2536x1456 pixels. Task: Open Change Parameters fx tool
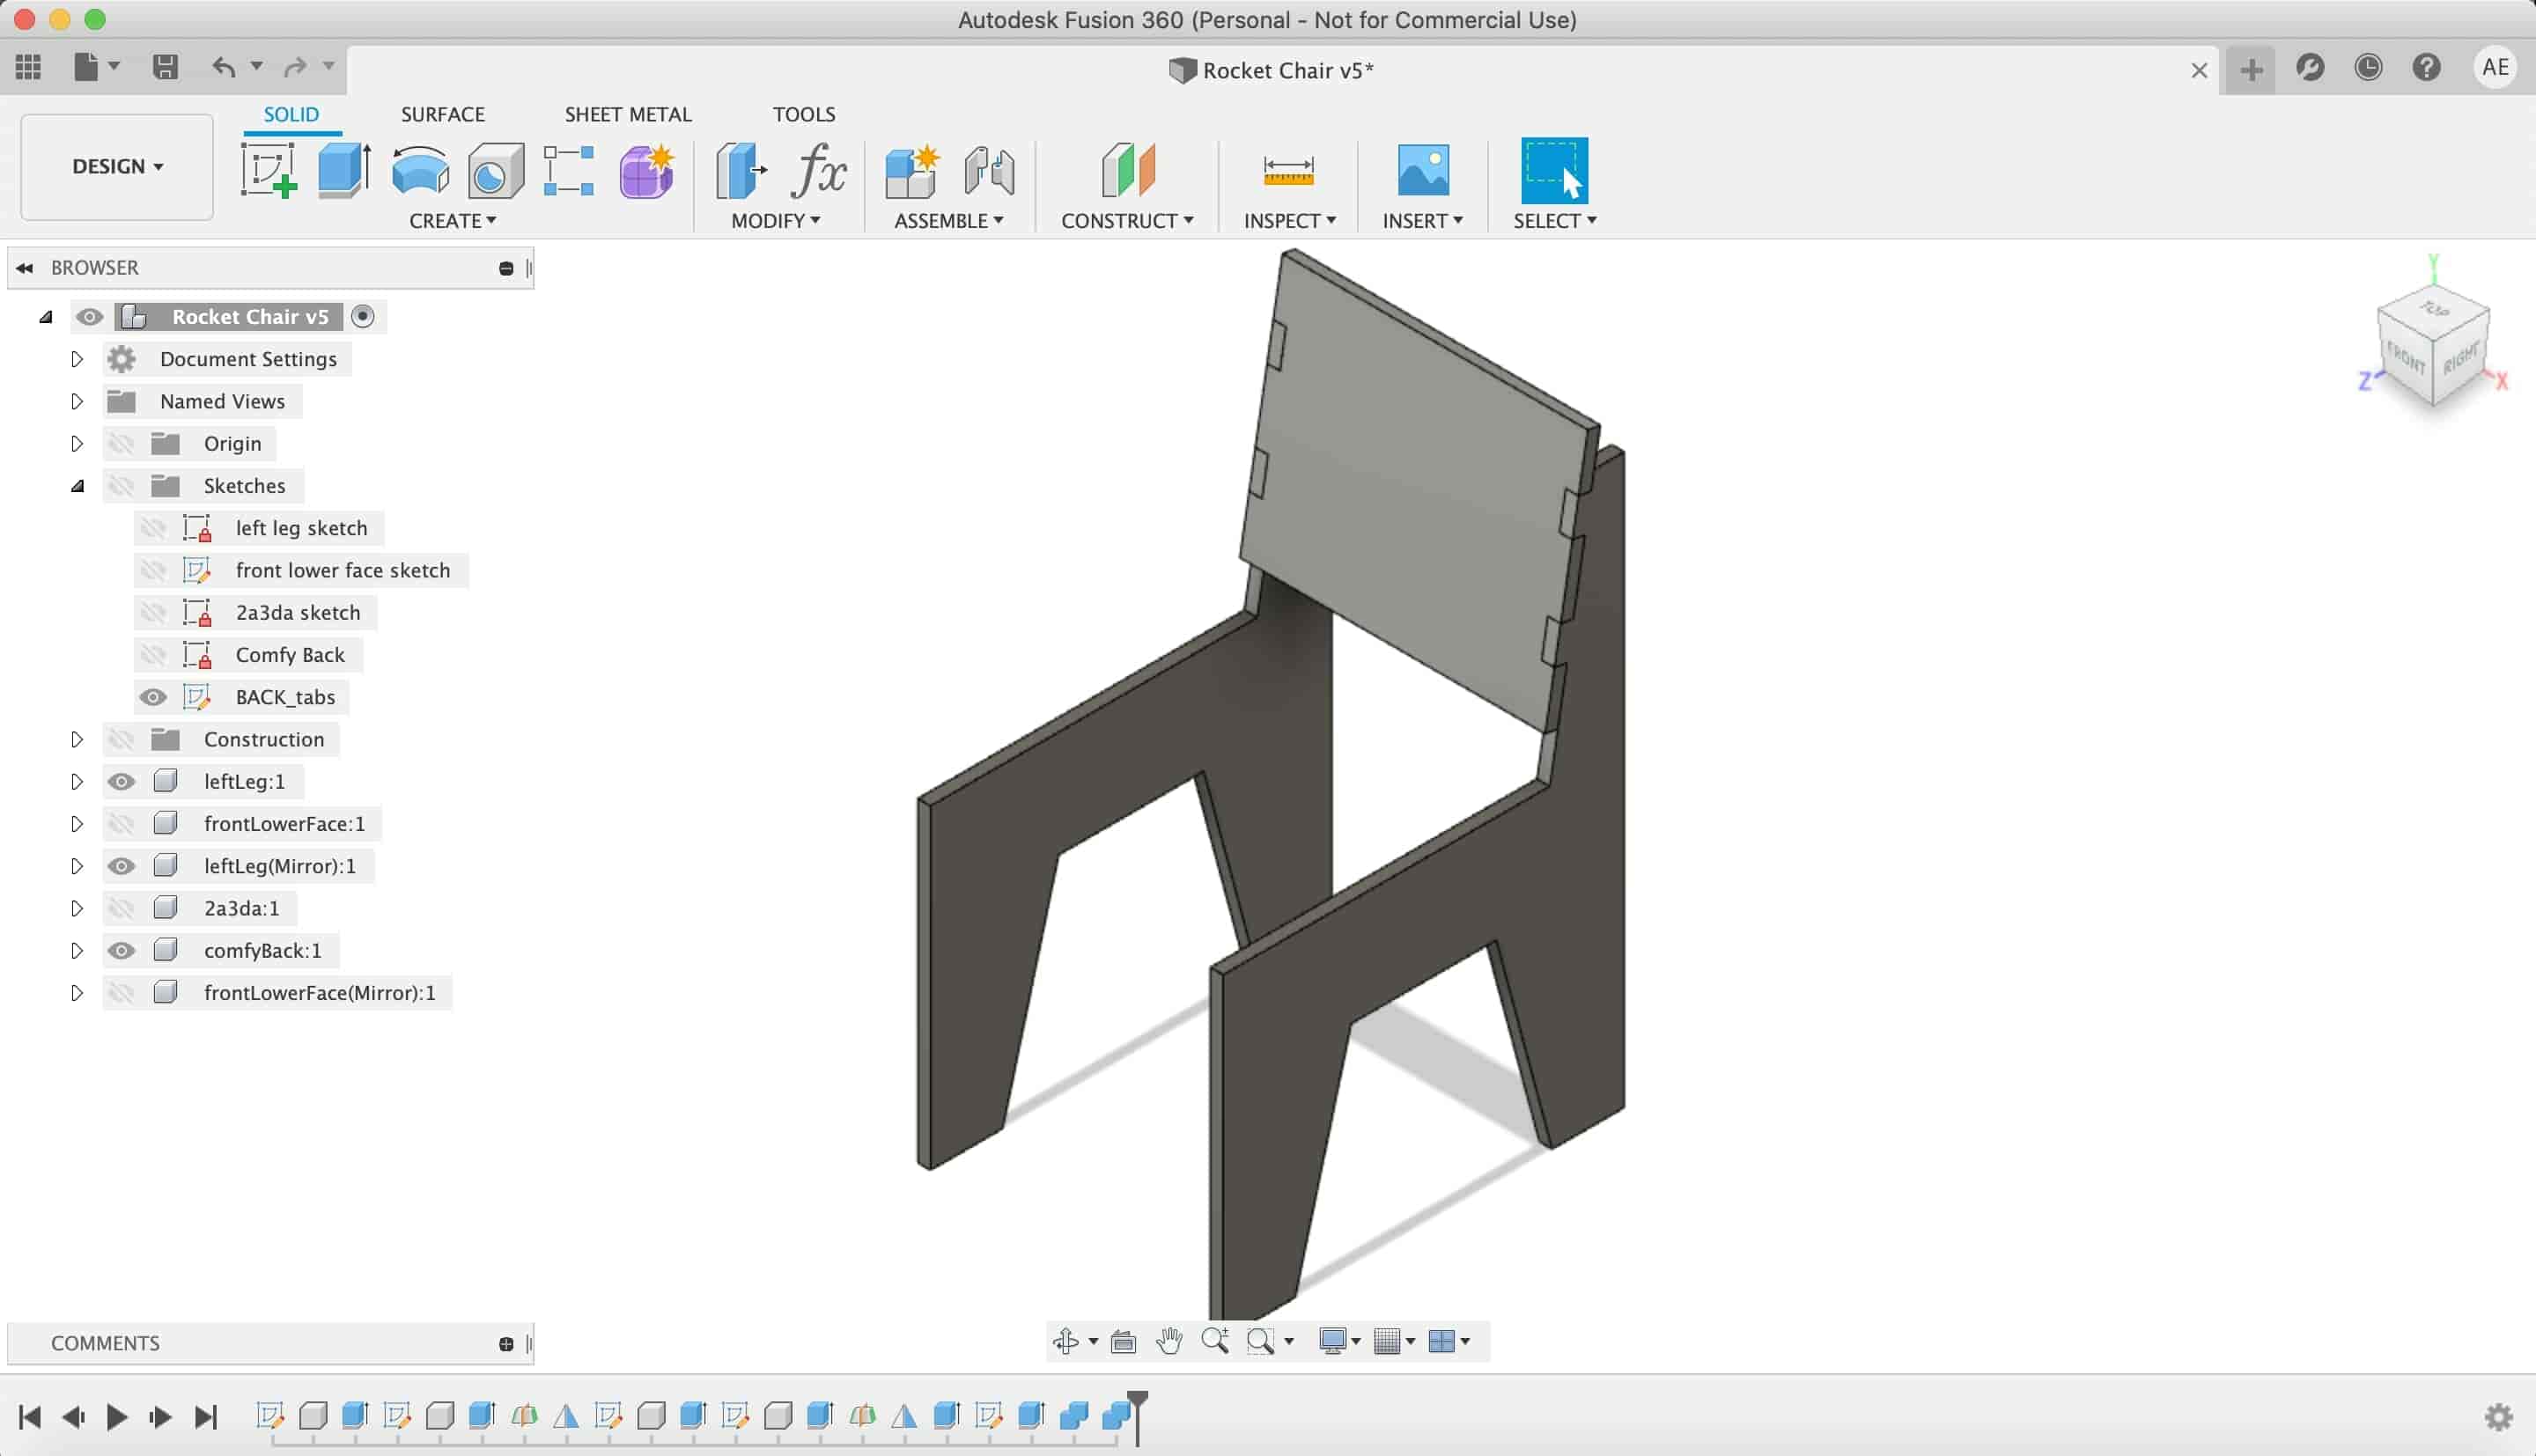(819, 170)
